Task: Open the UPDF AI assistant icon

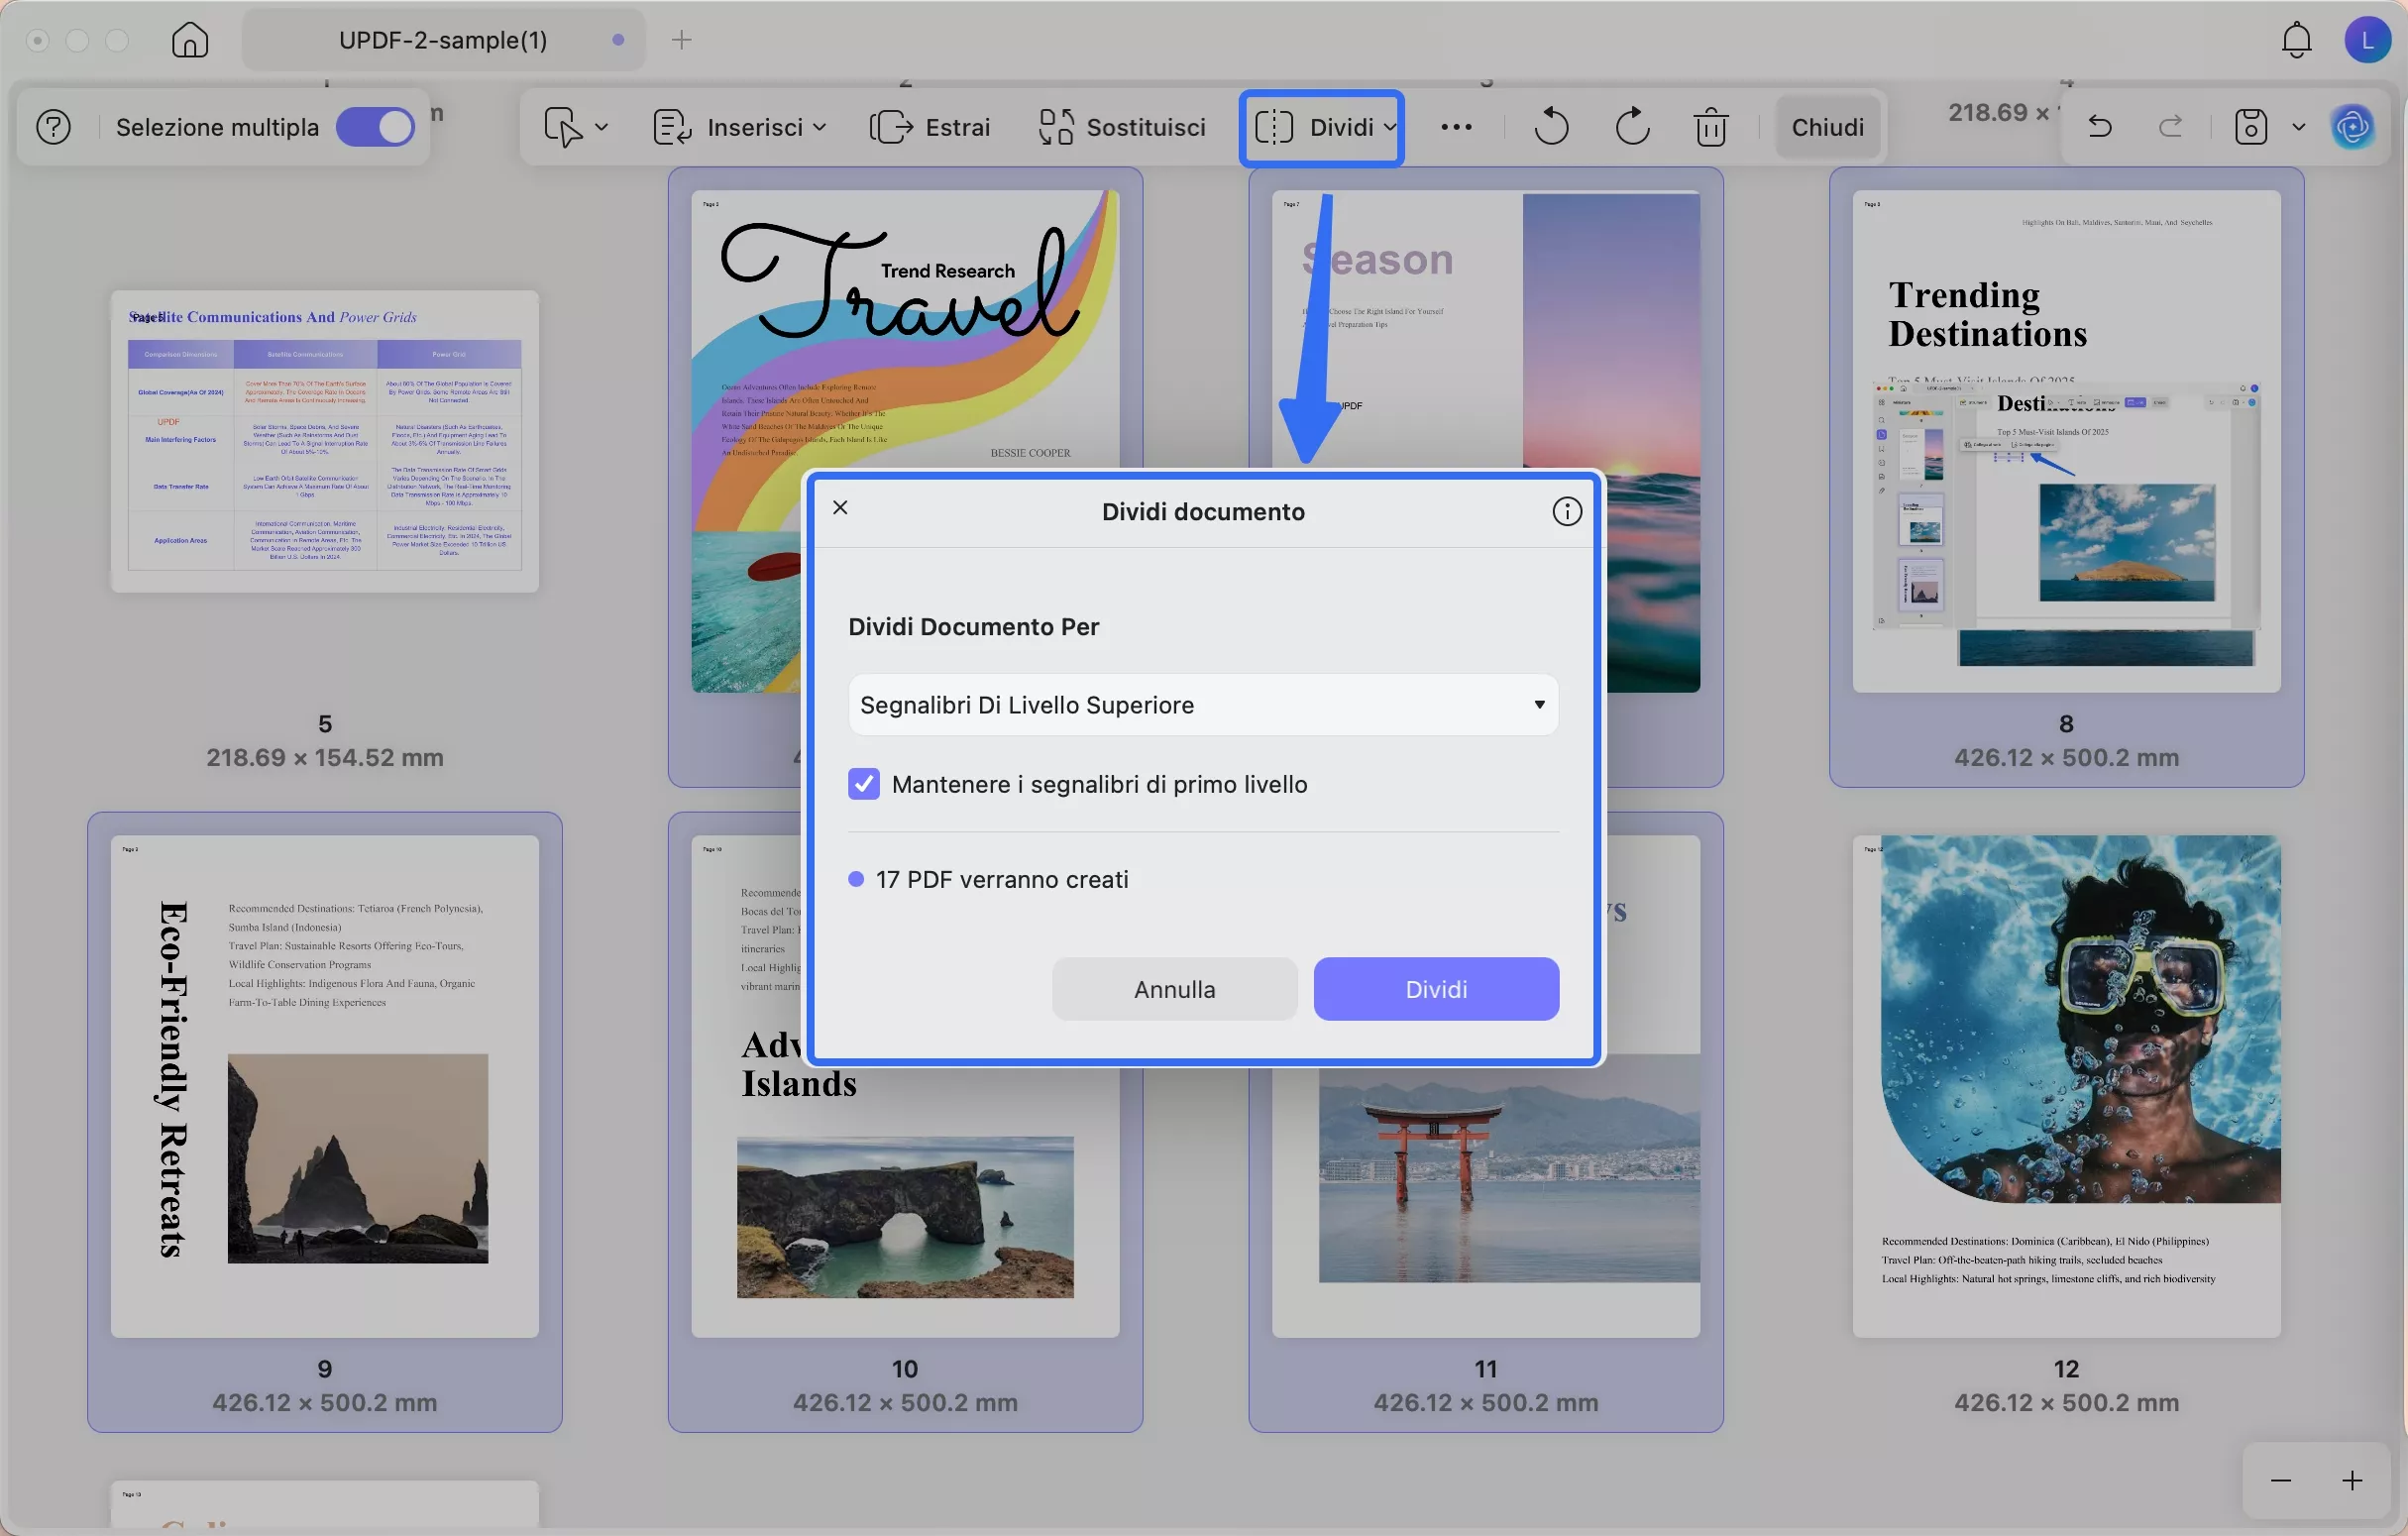Action: pos(2352,127)
